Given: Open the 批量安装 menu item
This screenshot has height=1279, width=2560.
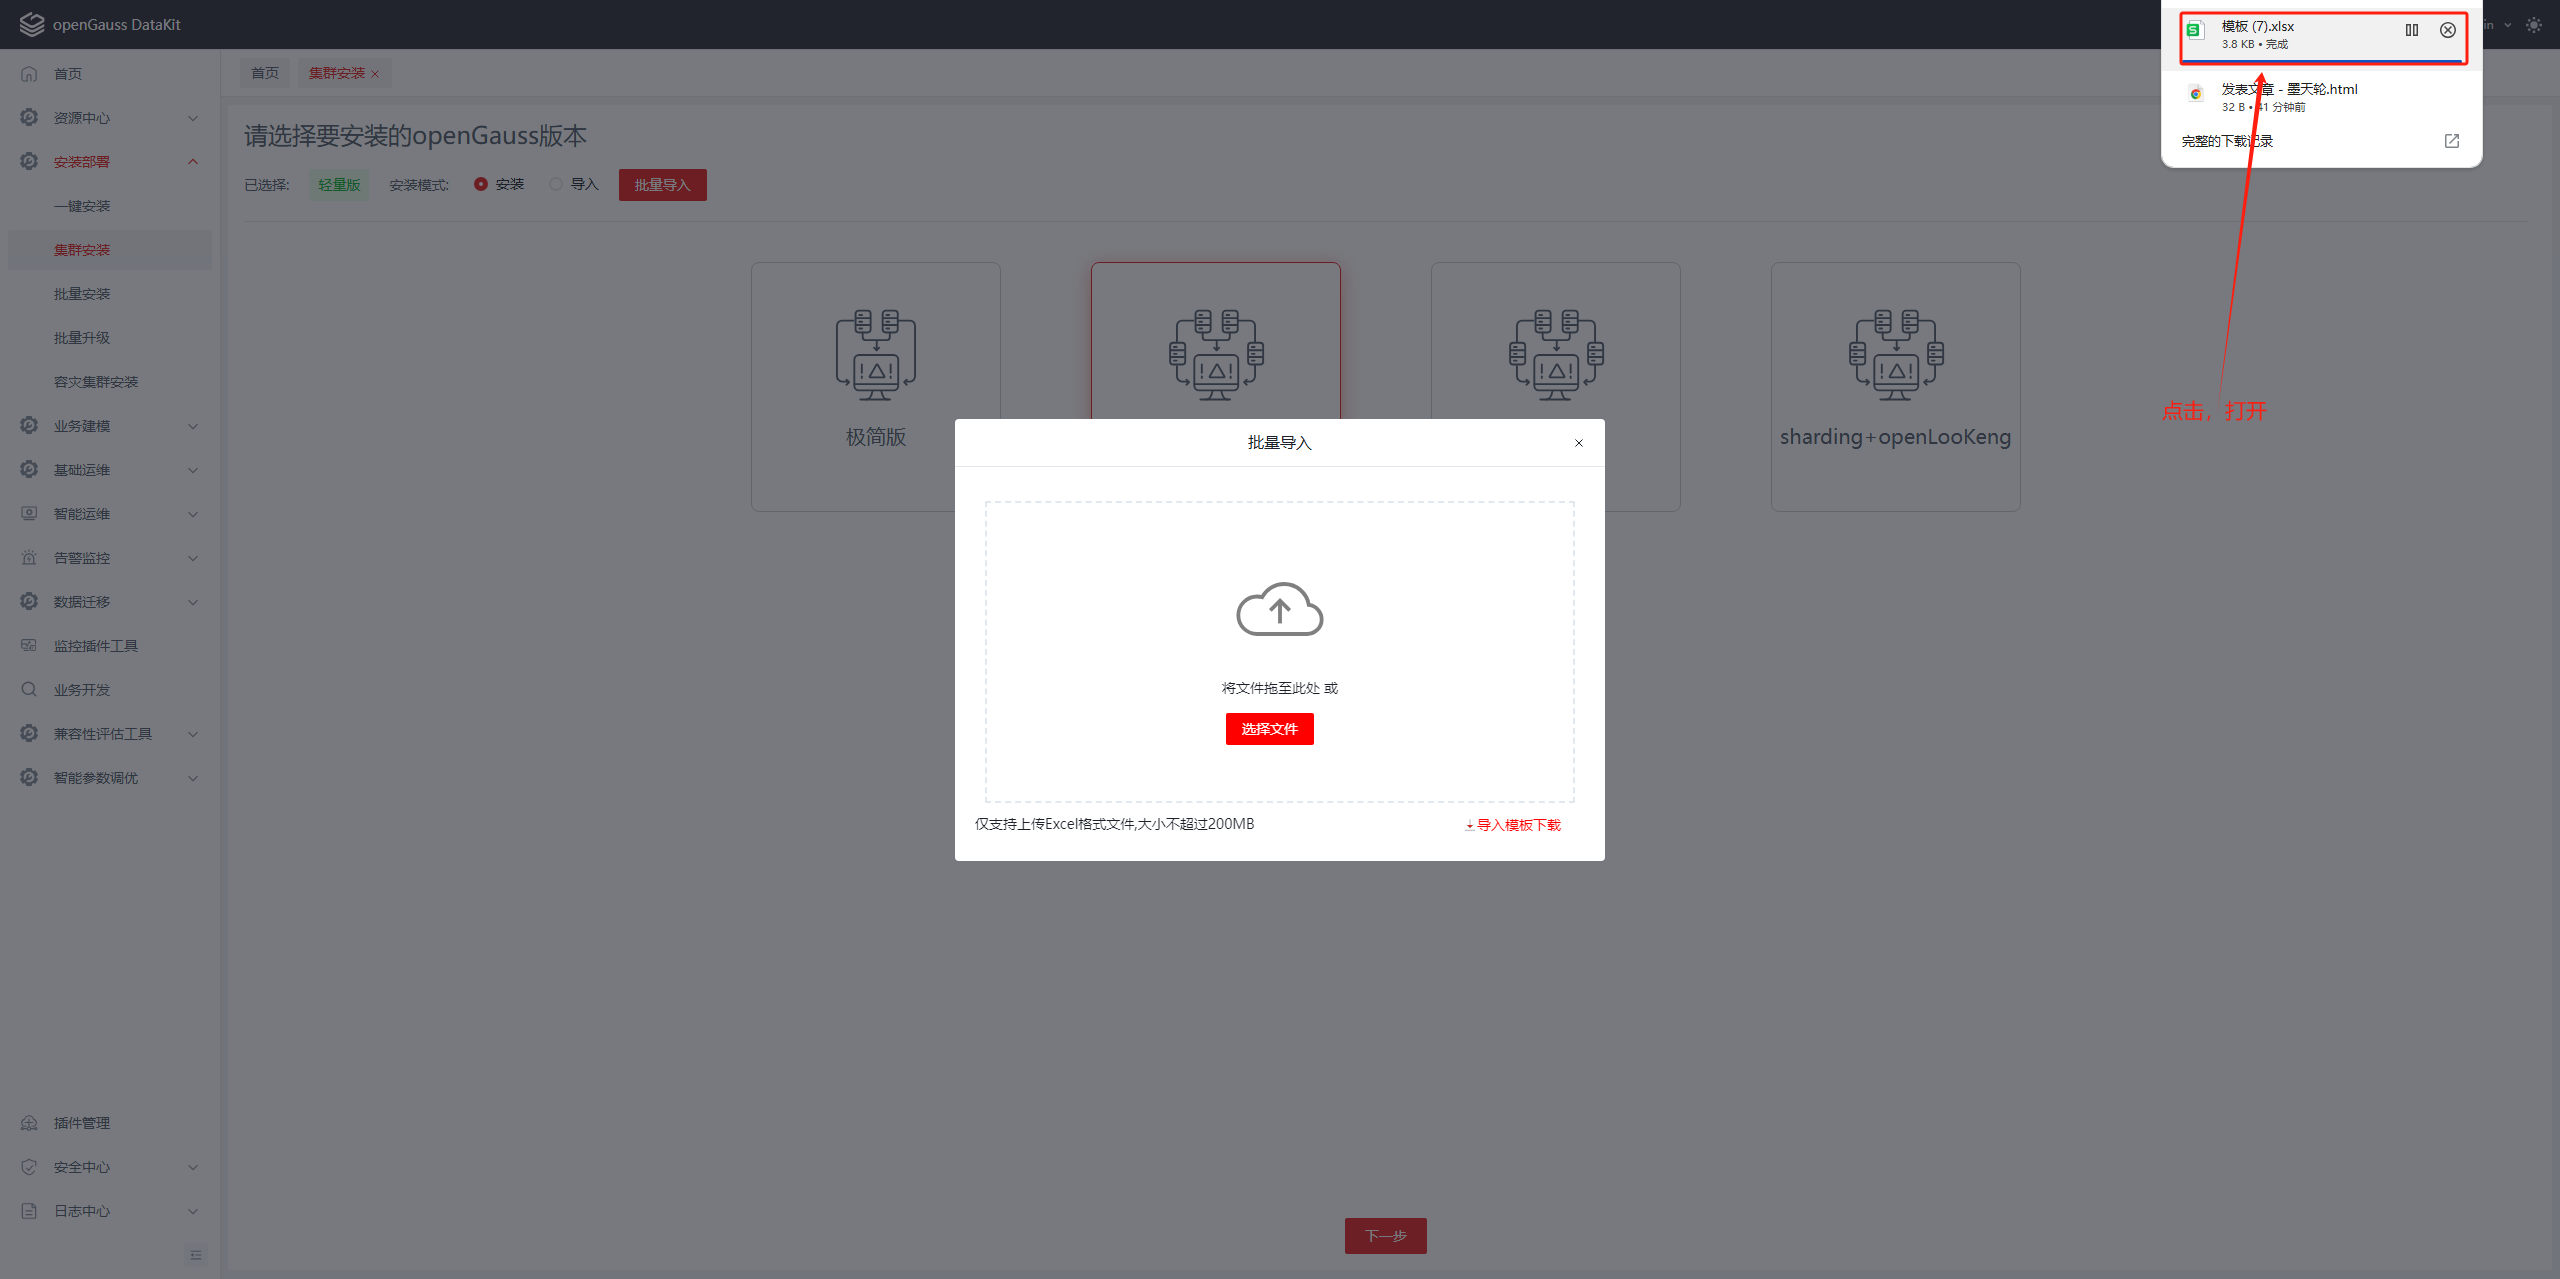Looking at the screenshot, I should click(x=82, y=294).
